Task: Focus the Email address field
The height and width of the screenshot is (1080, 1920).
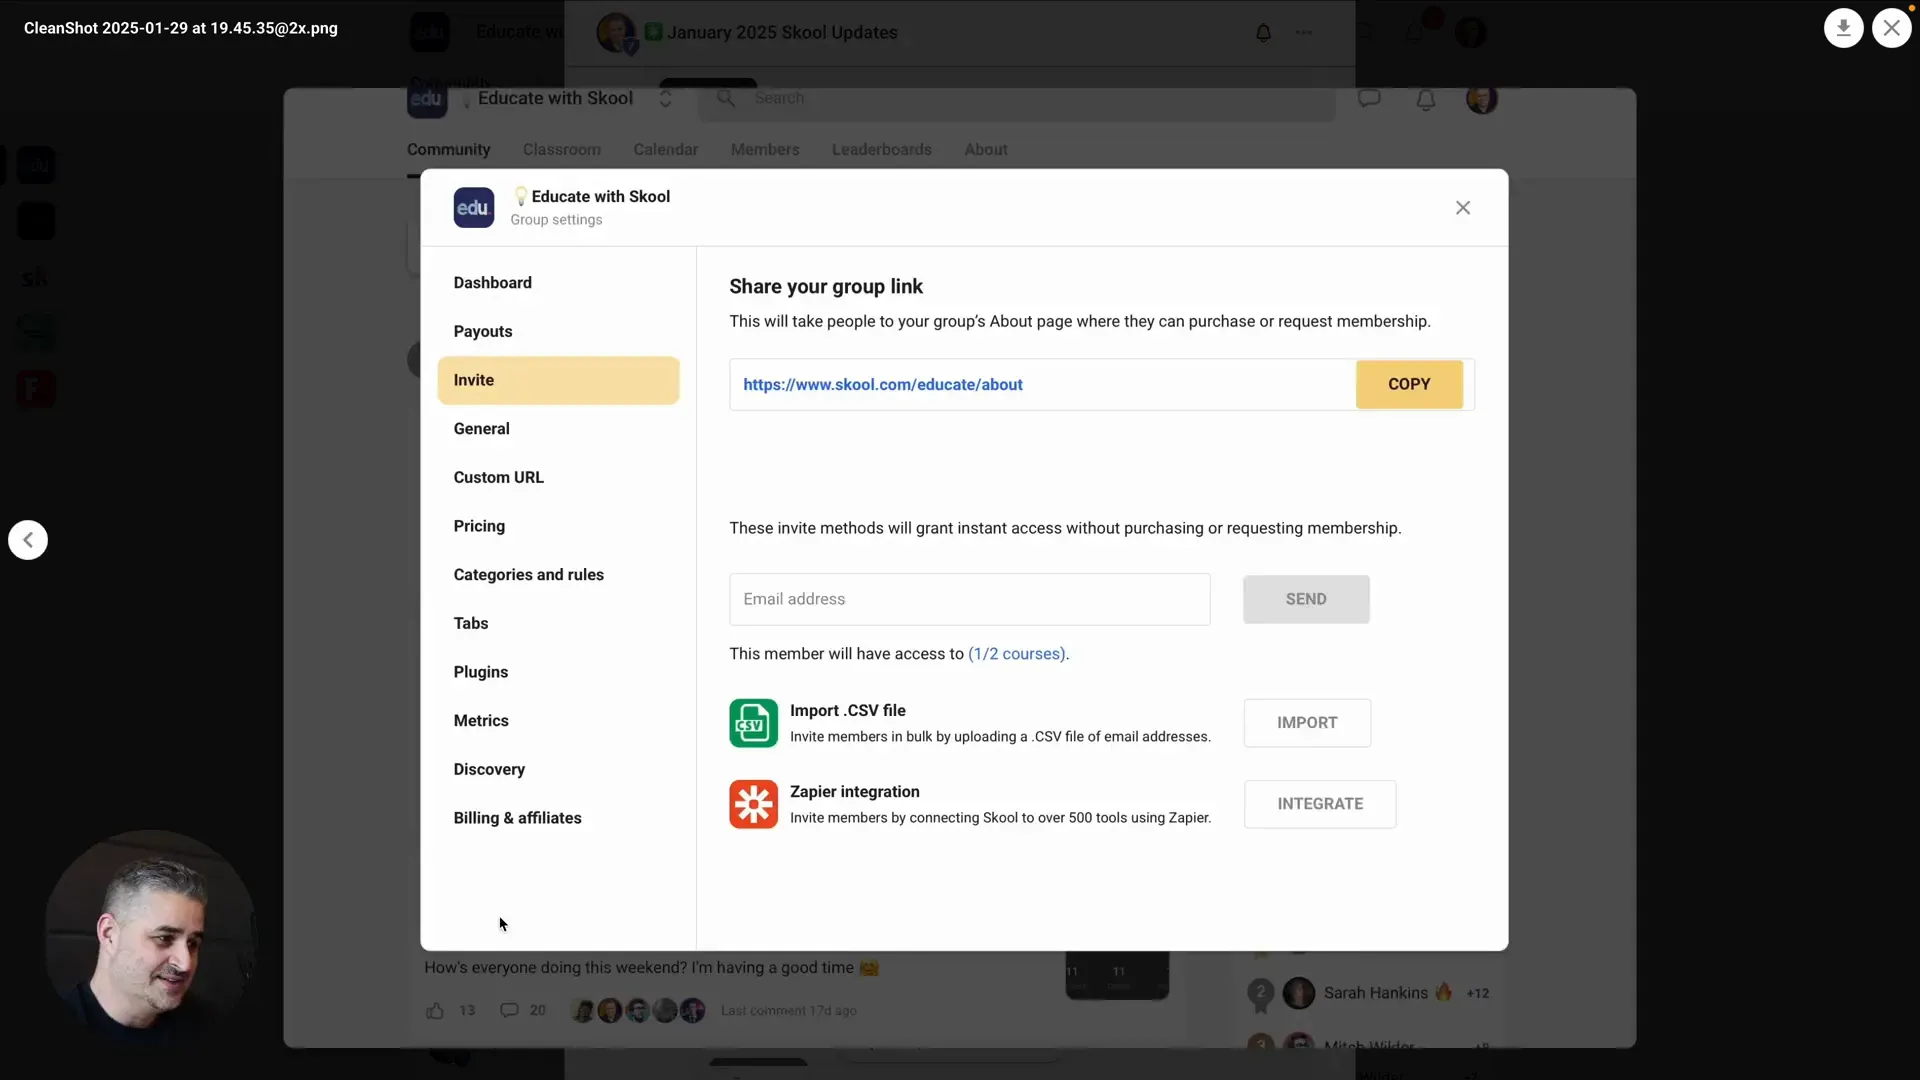Action: coord(969,599)
